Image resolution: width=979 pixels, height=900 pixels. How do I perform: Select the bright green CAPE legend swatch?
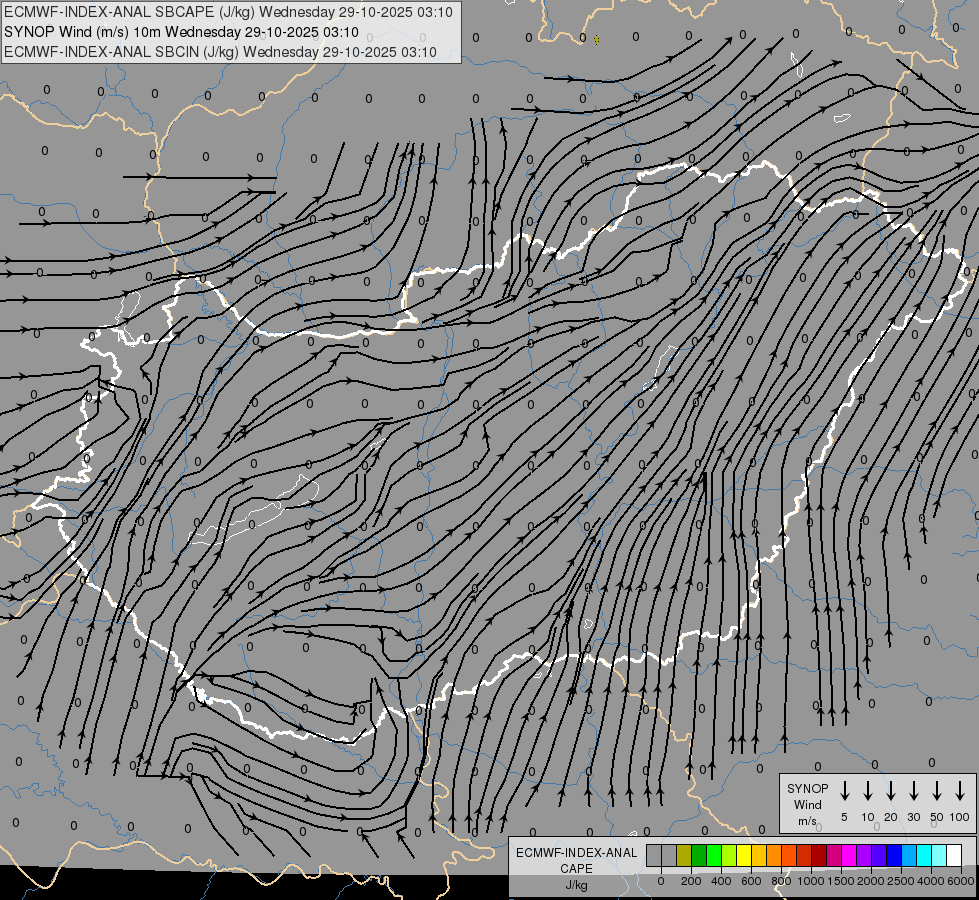(714, 855)
